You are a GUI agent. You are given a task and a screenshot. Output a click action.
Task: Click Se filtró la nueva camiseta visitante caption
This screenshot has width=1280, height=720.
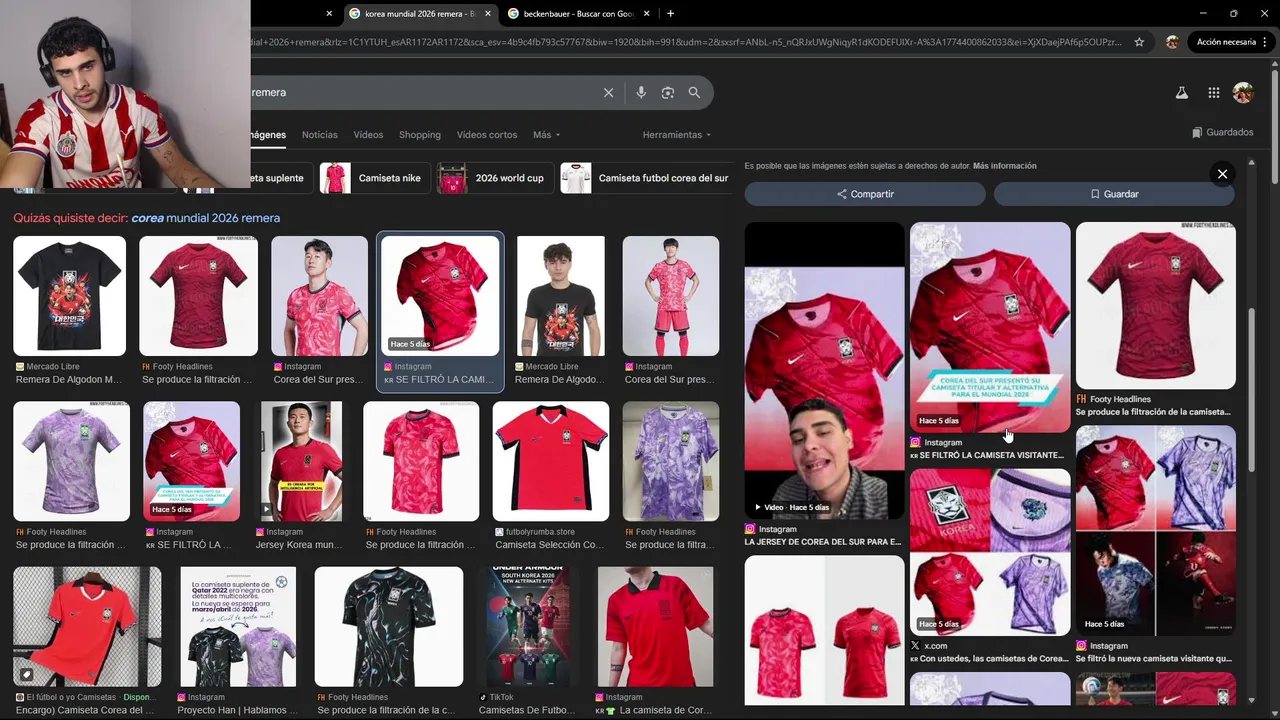(1154, 659)
